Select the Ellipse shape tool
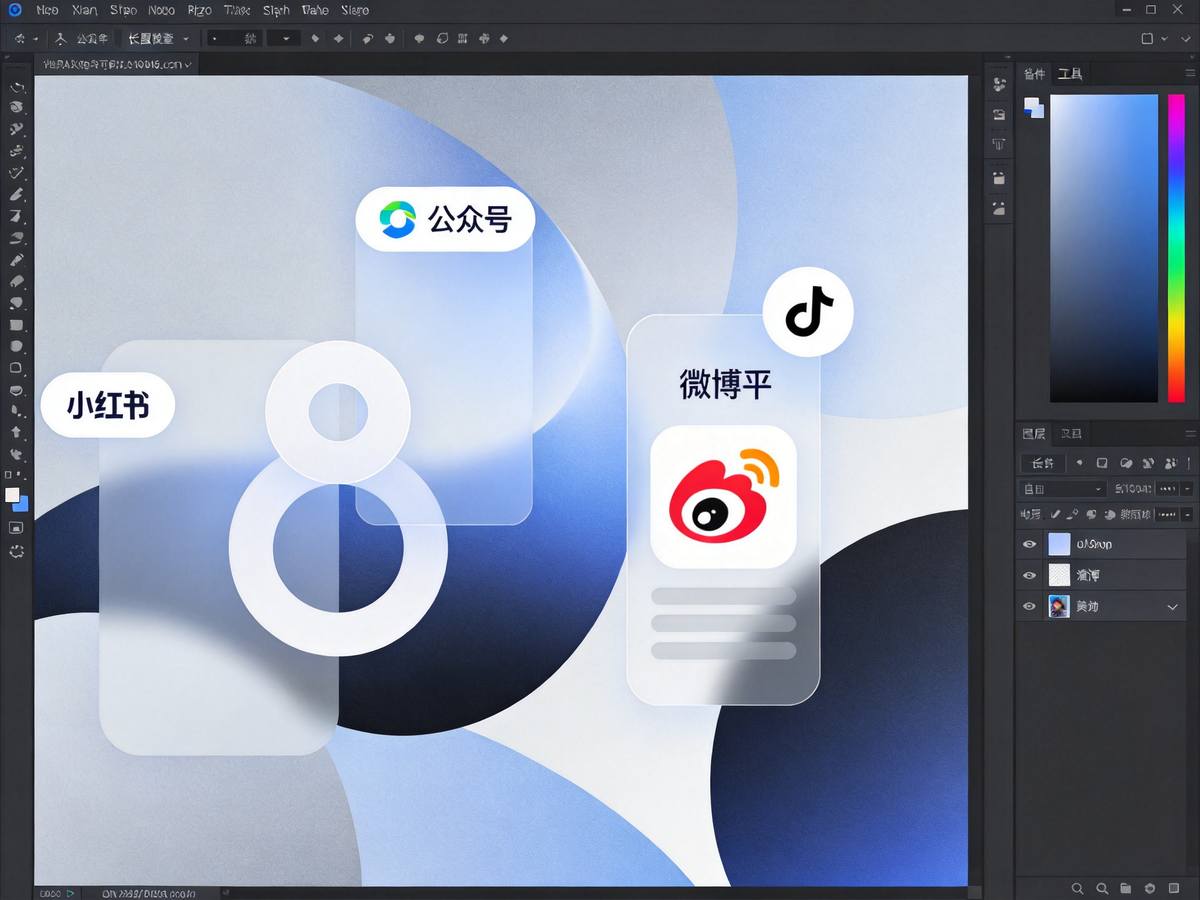The height and width of the screenshot is (900, 1200). point(17,346)
